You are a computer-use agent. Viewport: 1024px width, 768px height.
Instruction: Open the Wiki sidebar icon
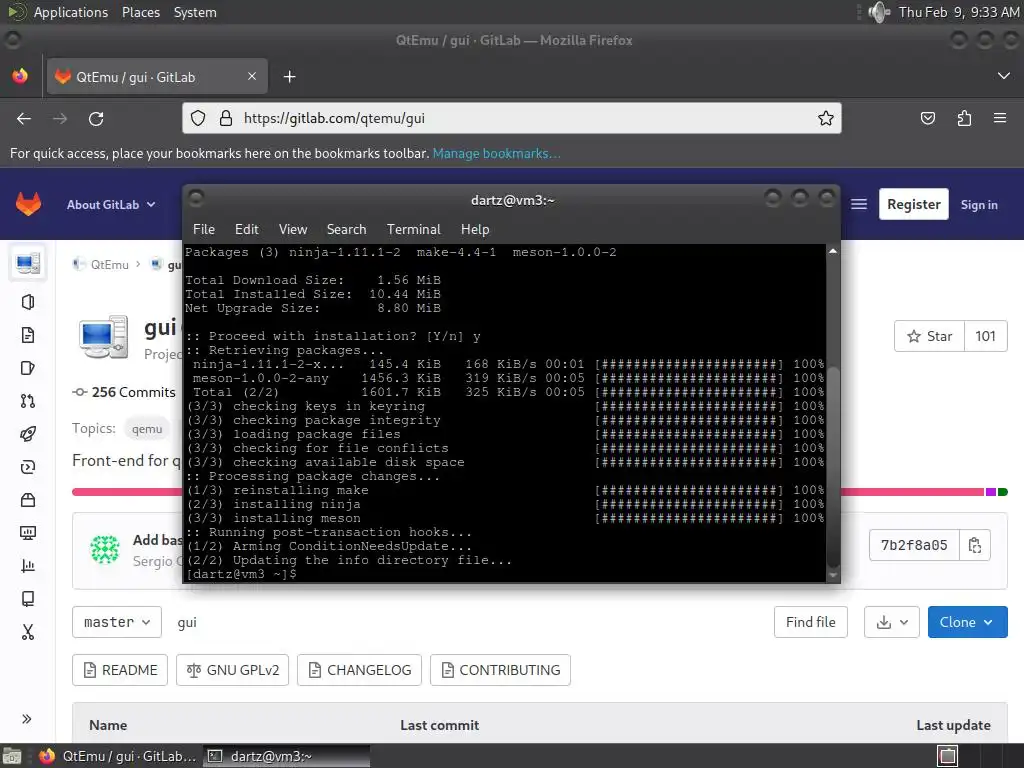click(x=27, y=599)
